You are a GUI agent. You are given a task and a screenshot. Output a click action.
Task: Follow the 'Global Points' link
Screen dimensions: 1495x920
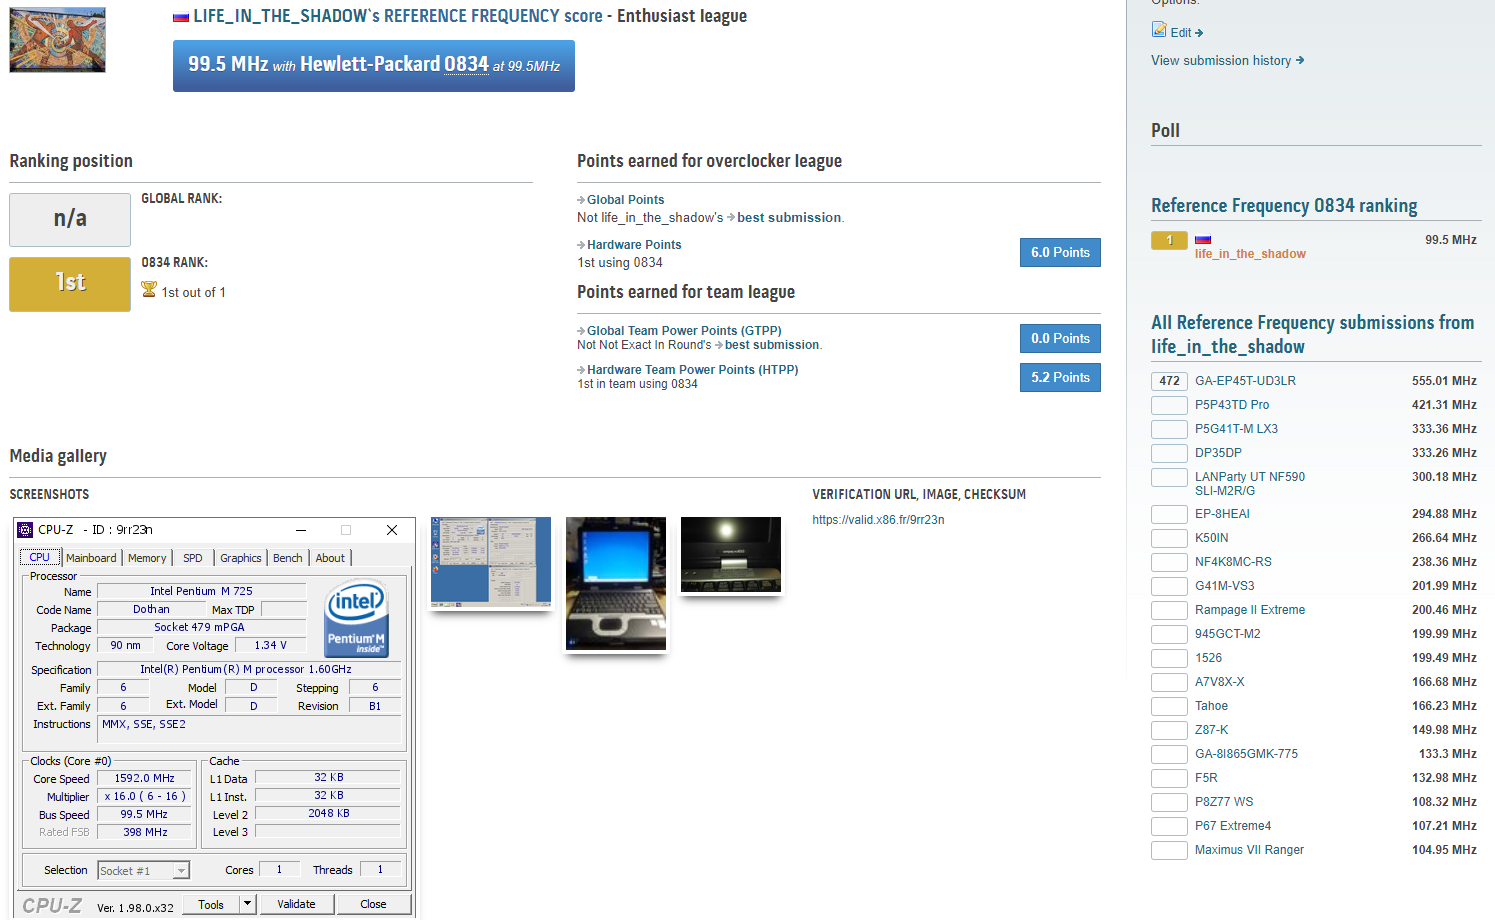626,200
